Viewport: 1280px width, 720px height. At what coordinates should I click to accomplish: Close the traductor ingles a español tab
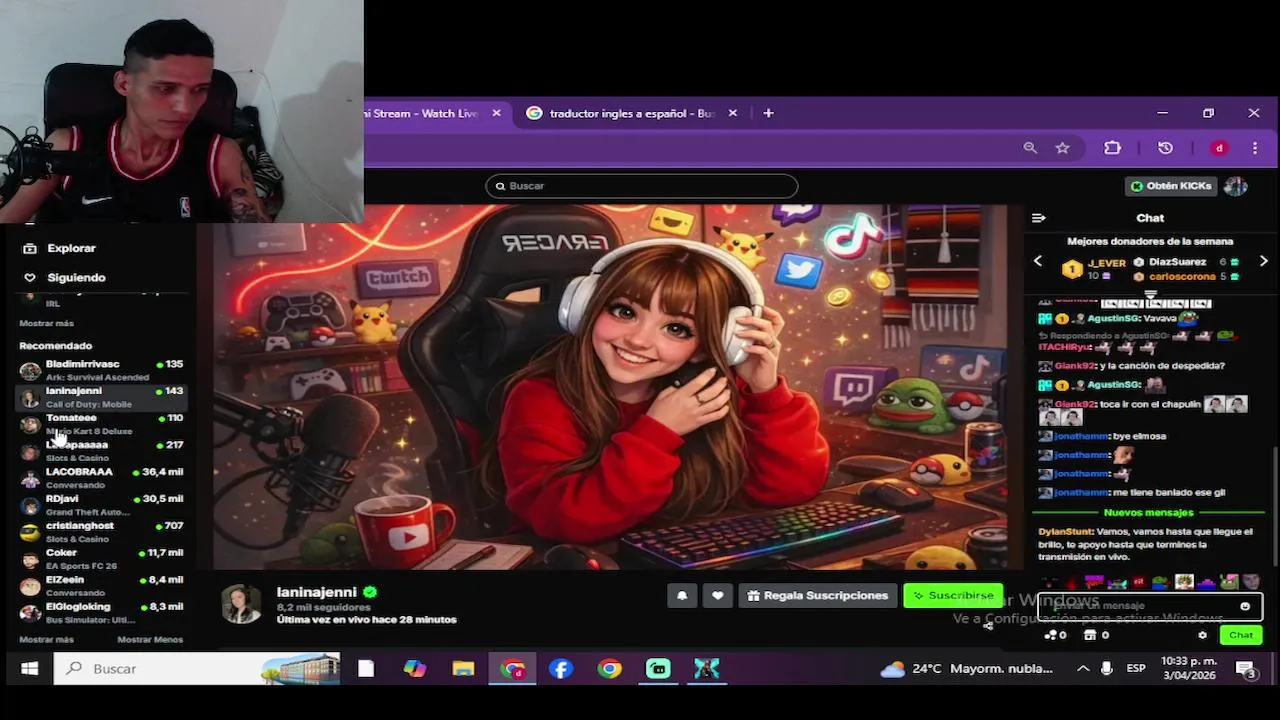(732, 113)
